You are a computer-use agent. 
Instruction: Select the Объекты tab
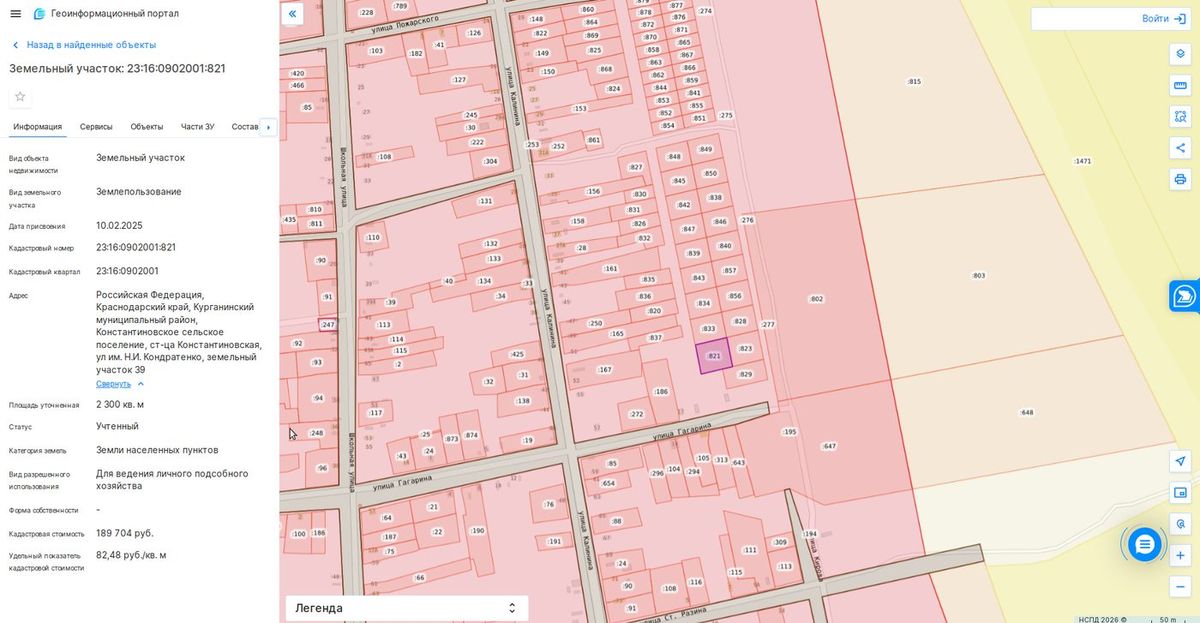[147, 127]
